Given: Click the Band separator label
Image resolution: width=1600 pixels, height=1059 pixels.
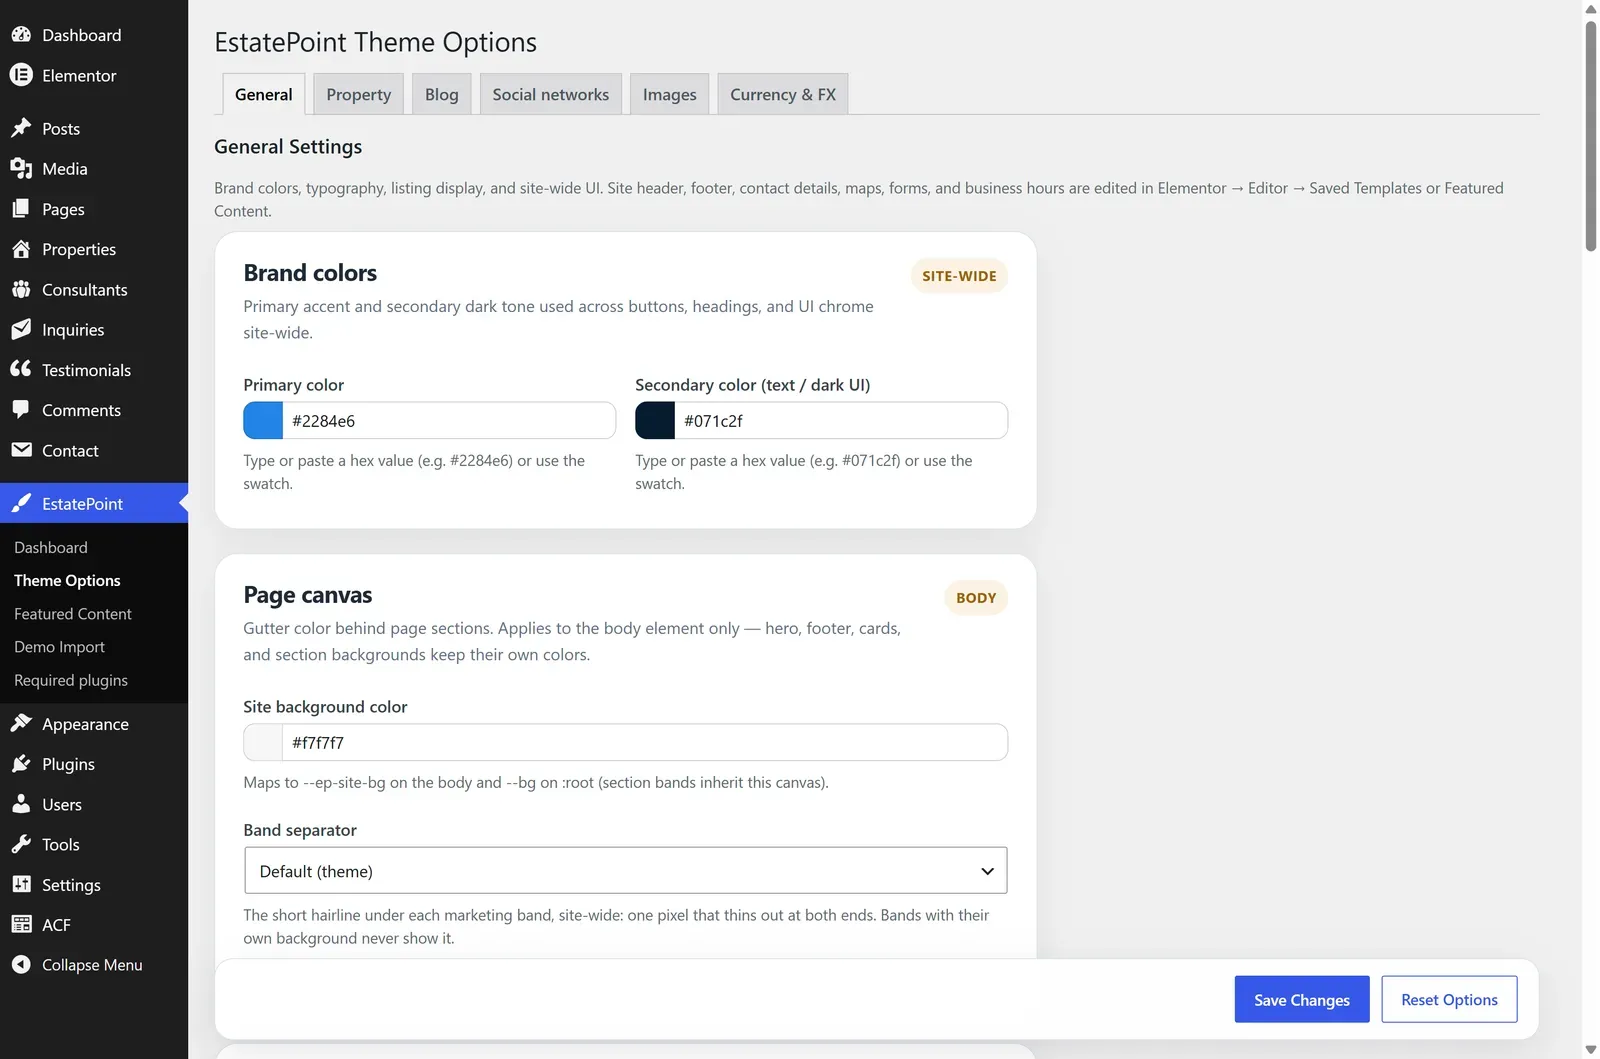Looking at the screenshot, I should [x=300, y=830].
